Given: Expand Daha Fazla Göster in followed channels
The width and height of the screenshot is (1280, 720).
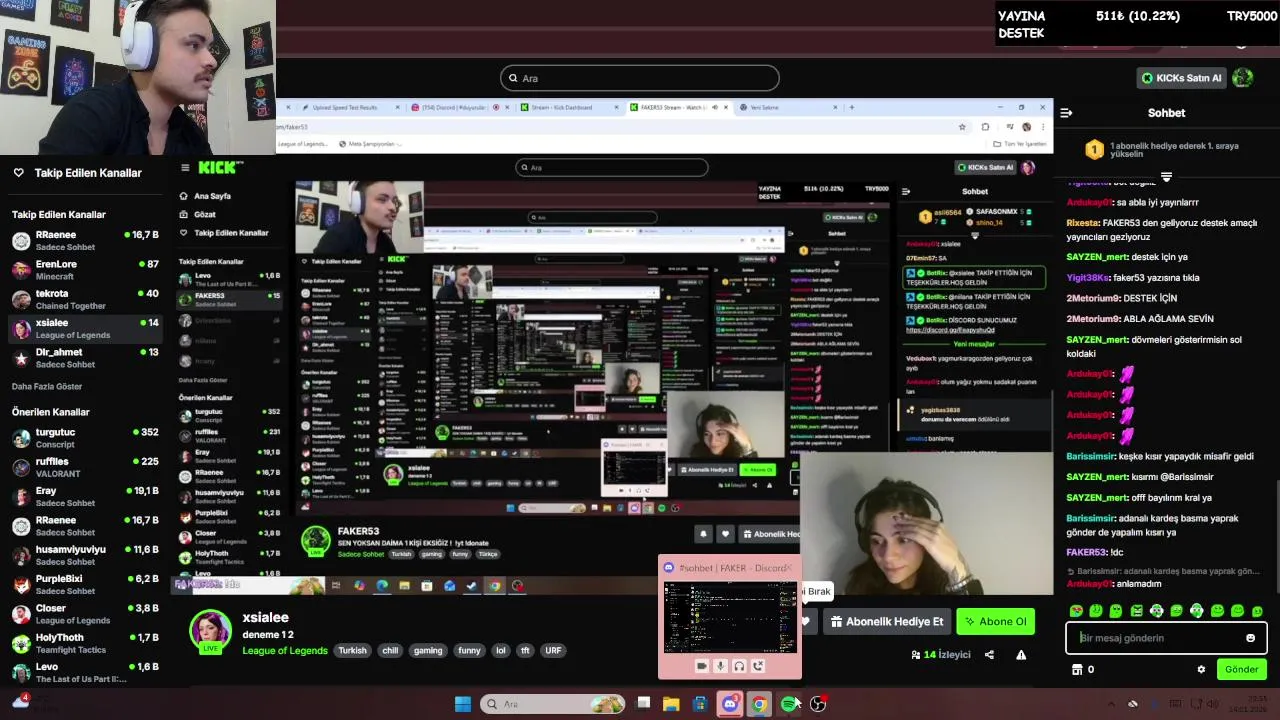Looking at the screenshot, I should (47, 386).
